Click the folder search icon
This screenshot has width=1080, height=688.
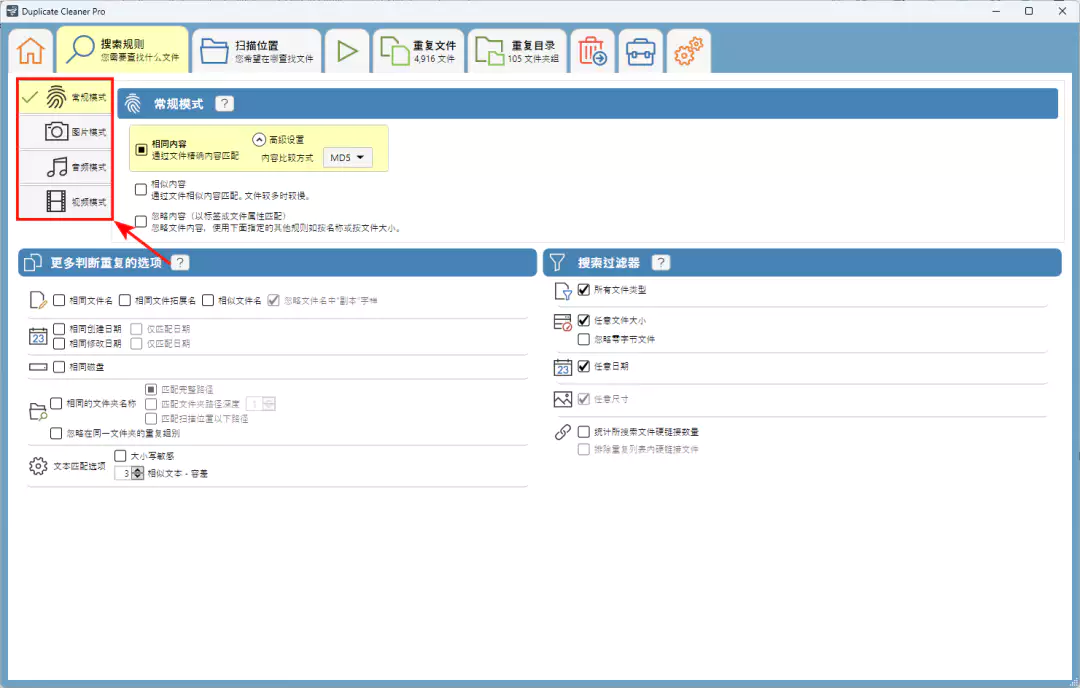point(38,412)
